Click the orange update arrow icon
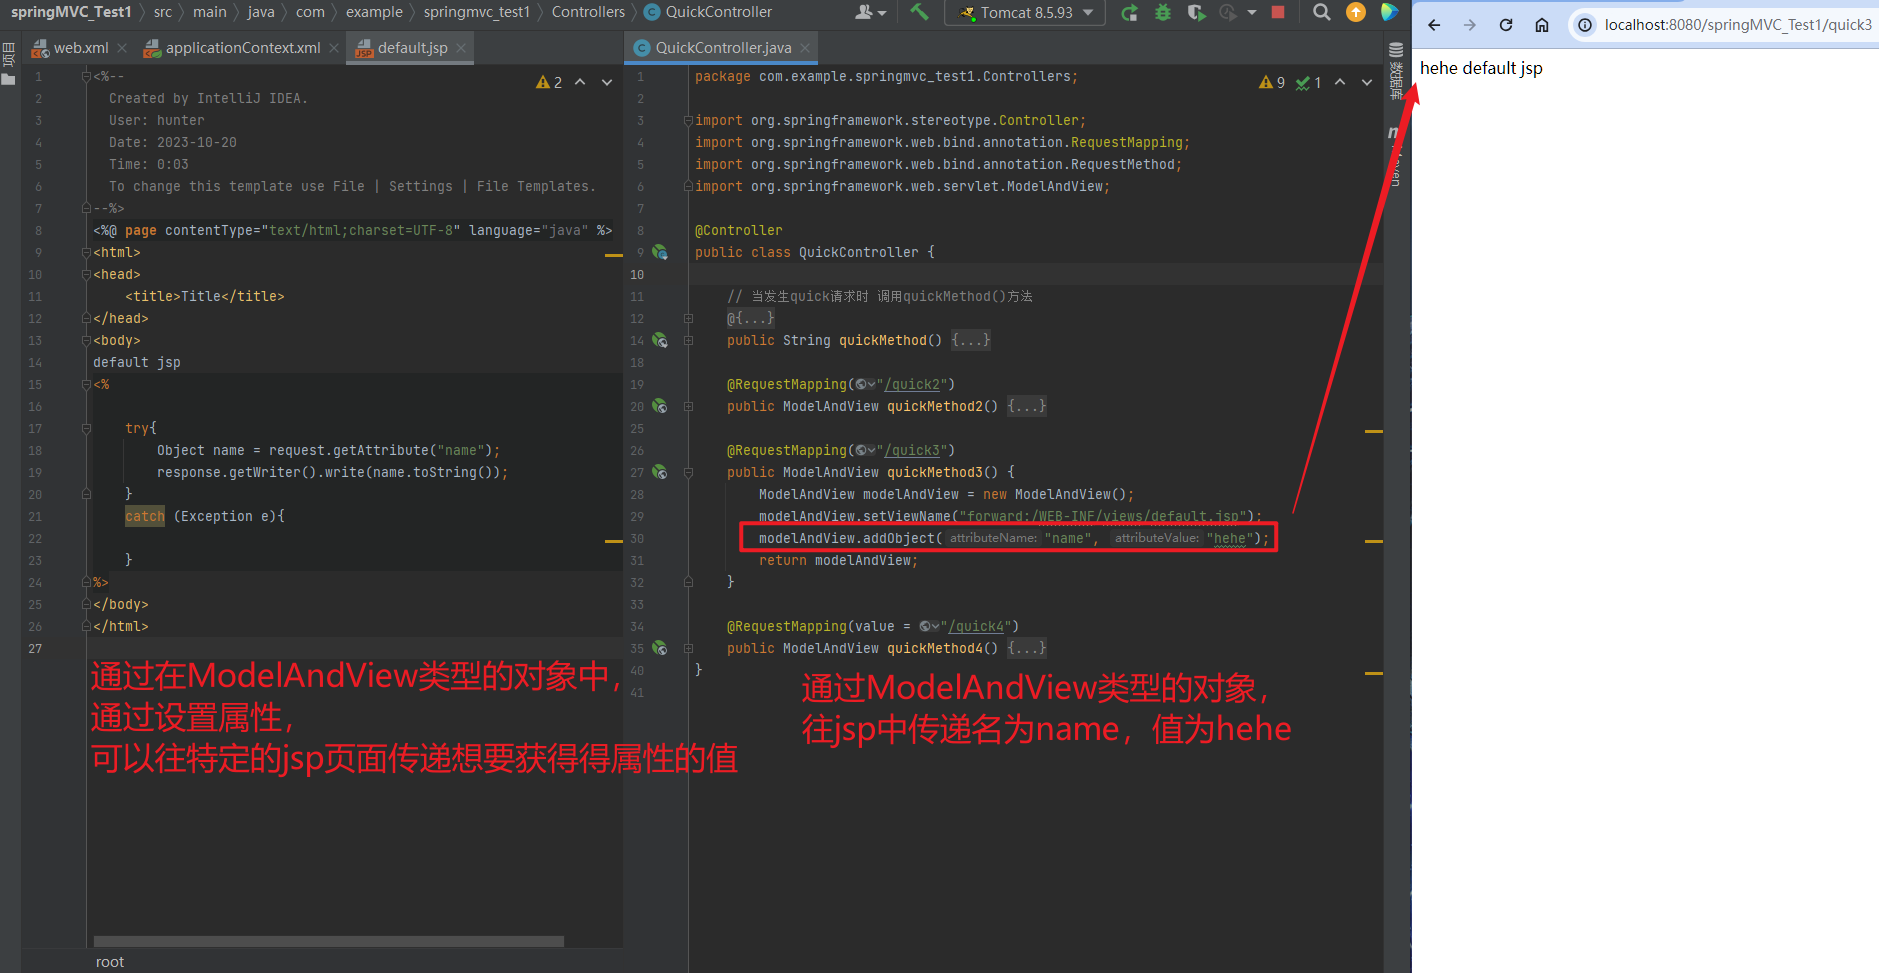Viewport: 1879px width, 973px height. (x=1355, y=12)
